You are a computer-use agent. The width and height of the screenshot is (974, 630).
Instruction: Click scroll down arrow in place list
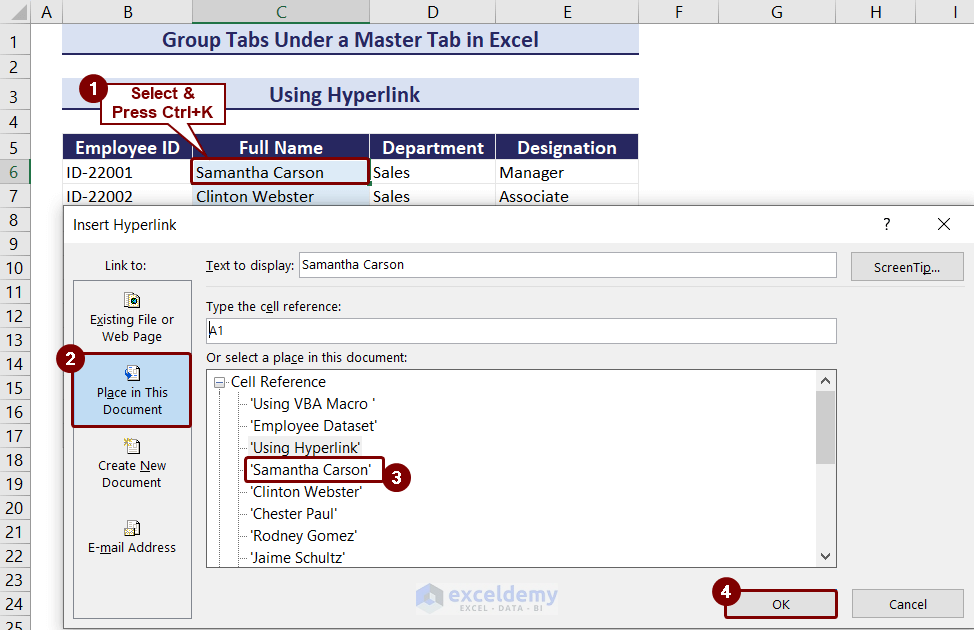(x=825, y=556)
